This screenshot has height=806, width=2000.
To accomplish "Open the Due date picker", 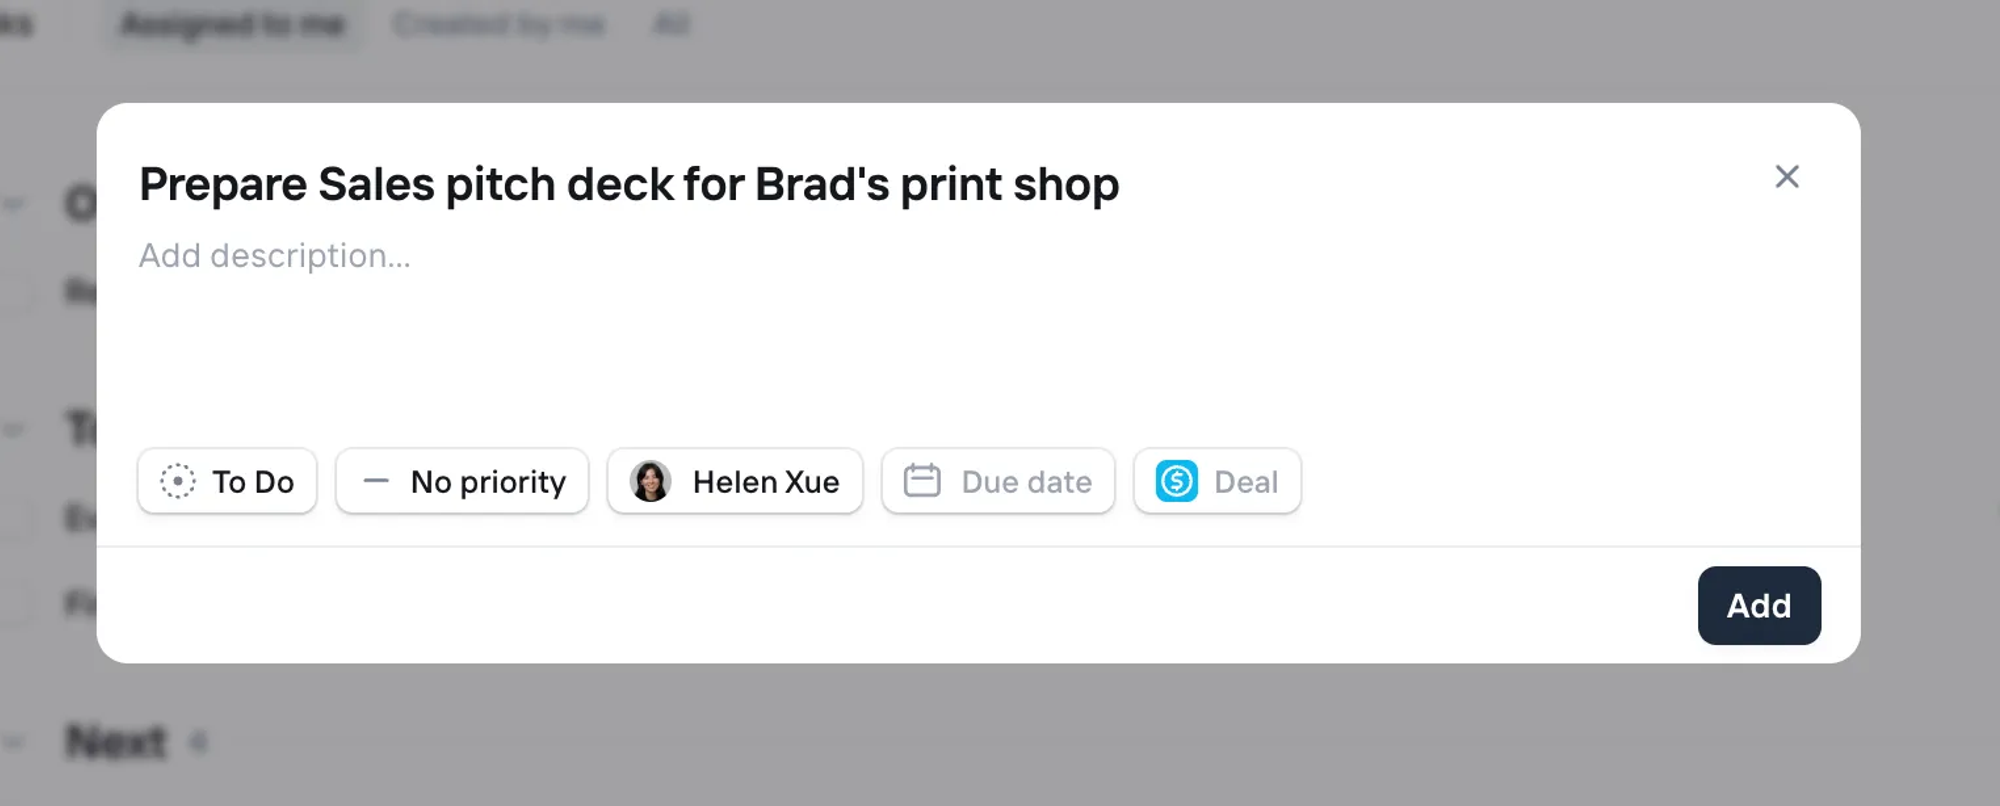I will click(998, 481).
